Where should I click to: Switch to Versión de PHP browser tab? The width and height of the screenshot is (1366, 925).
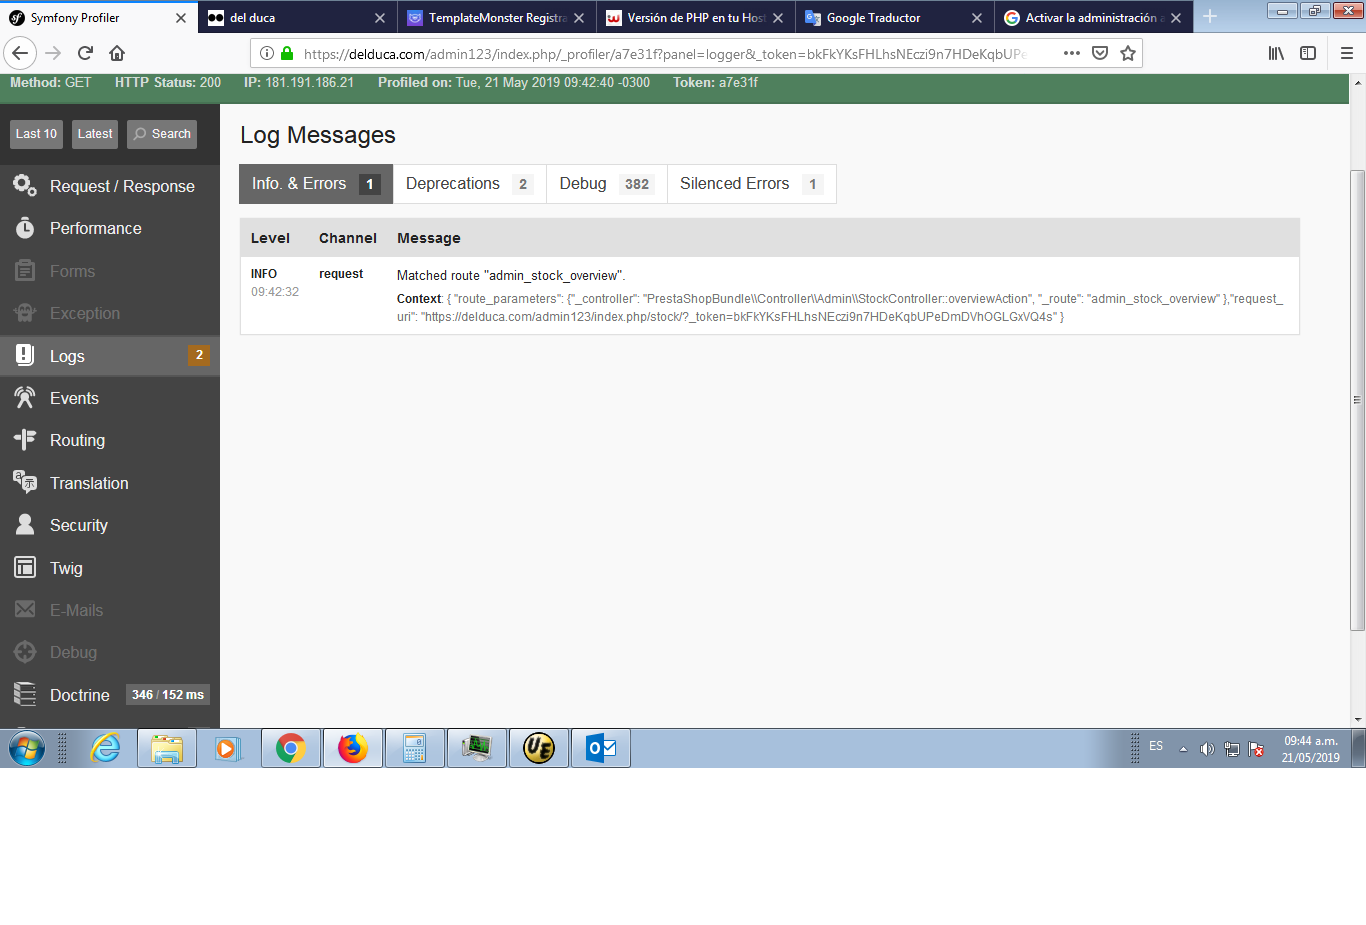[695, 18]
